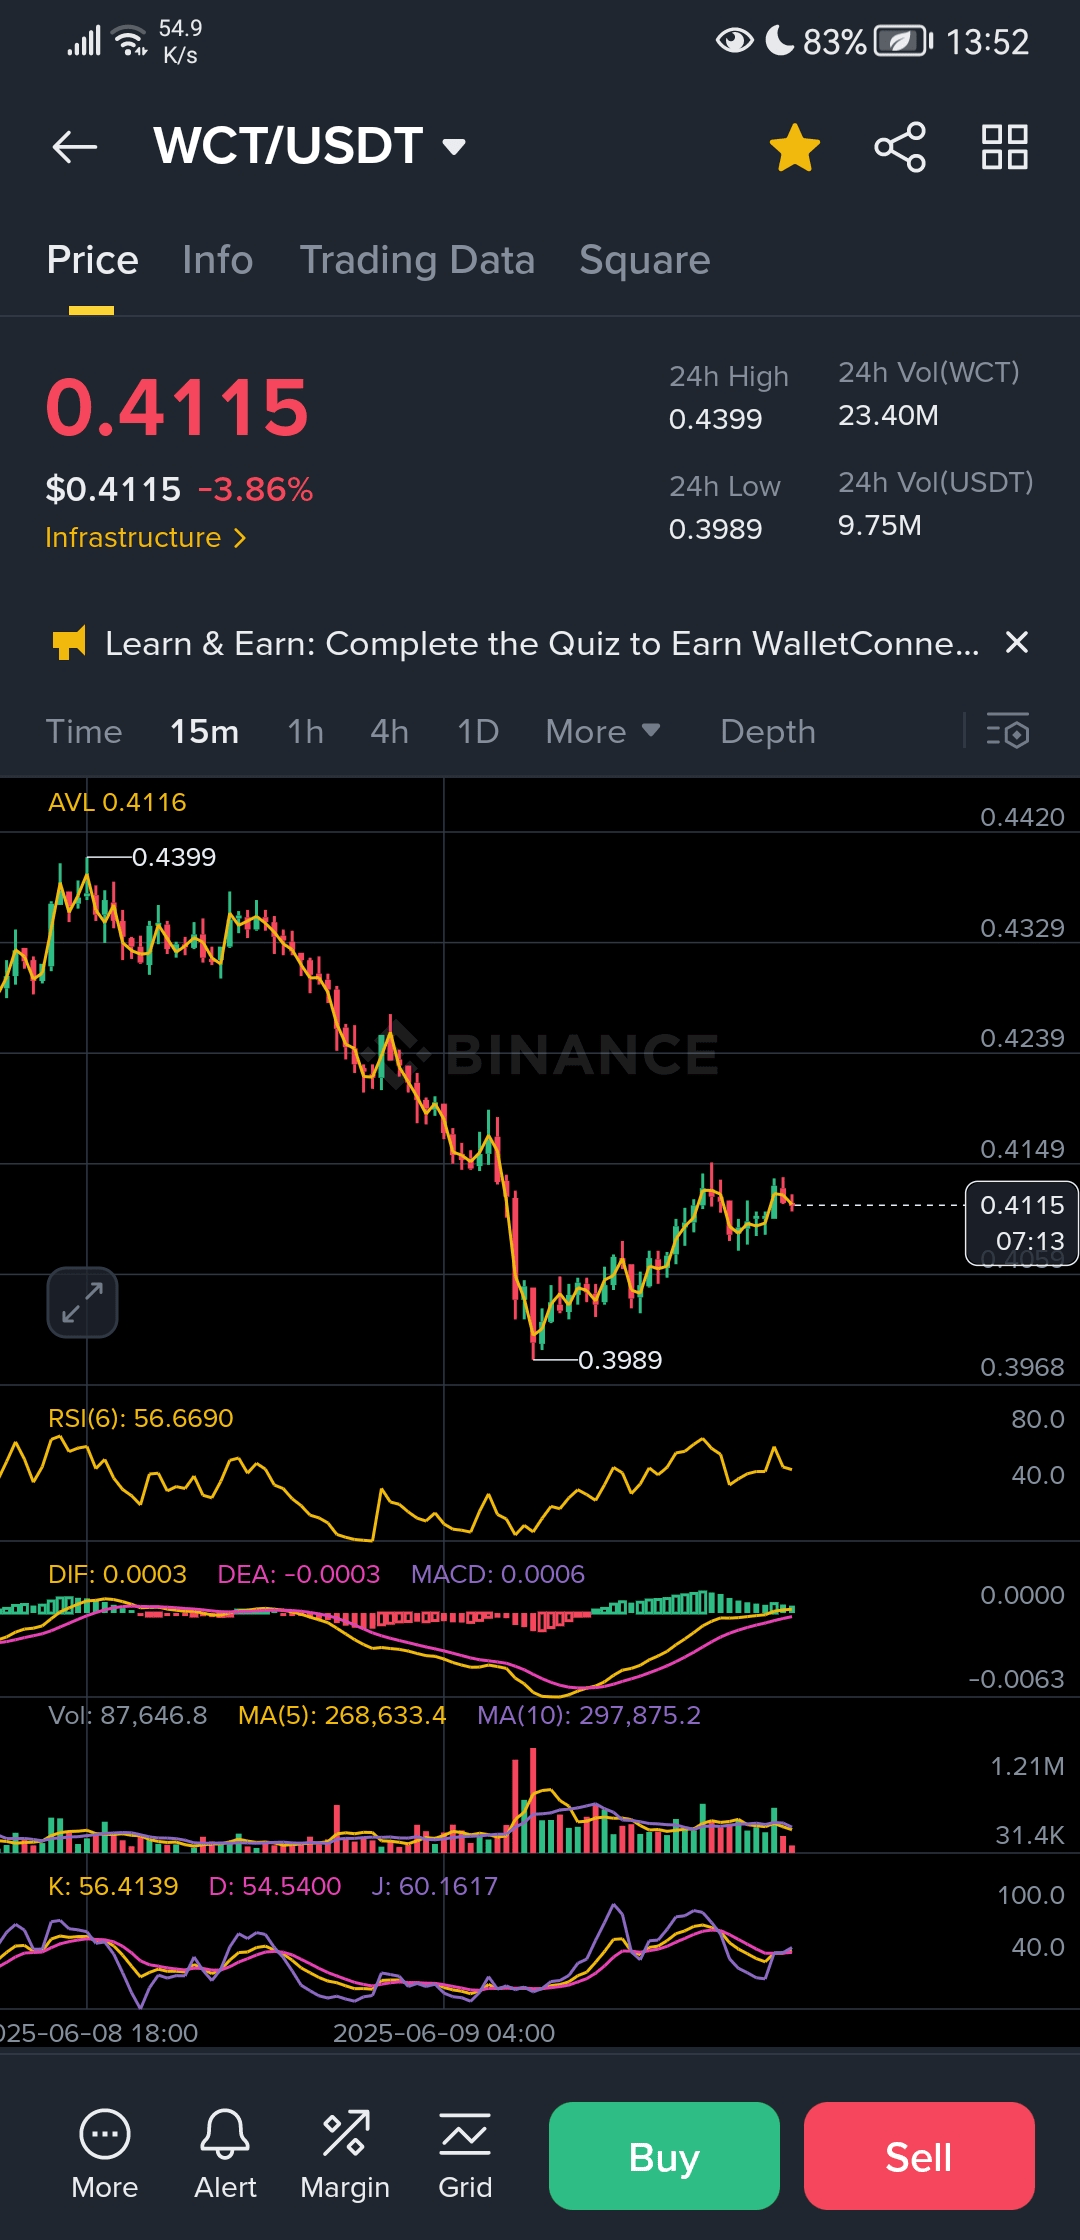
Task: Expand the More intervals dropdown
Action: coord(603,732)
